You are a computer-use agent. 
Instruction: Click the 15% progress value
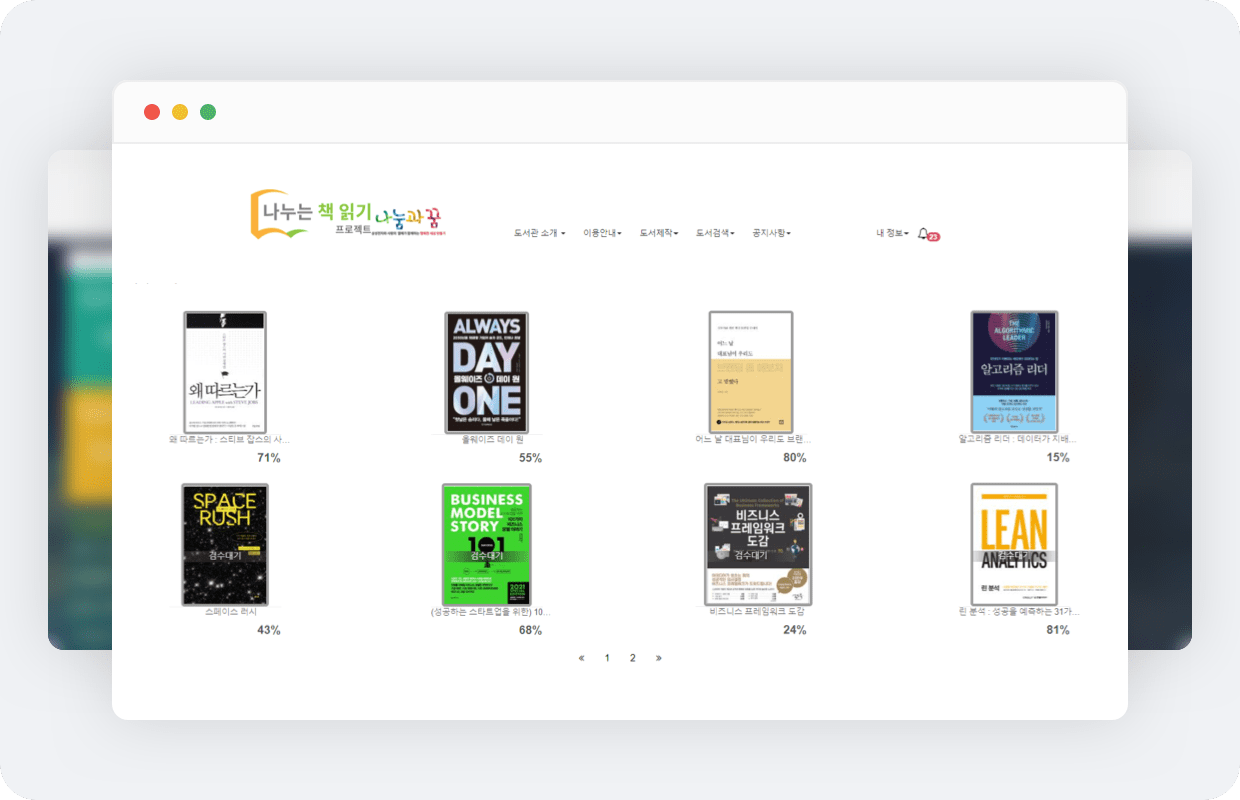coord(1058,458)
